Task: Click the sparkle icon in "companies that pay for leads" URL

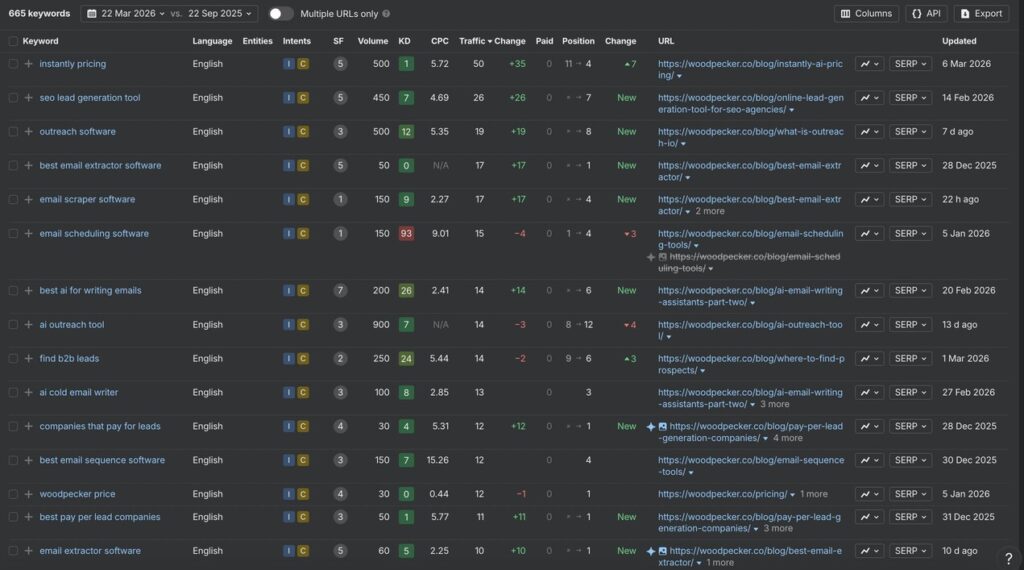Action: 651,427
